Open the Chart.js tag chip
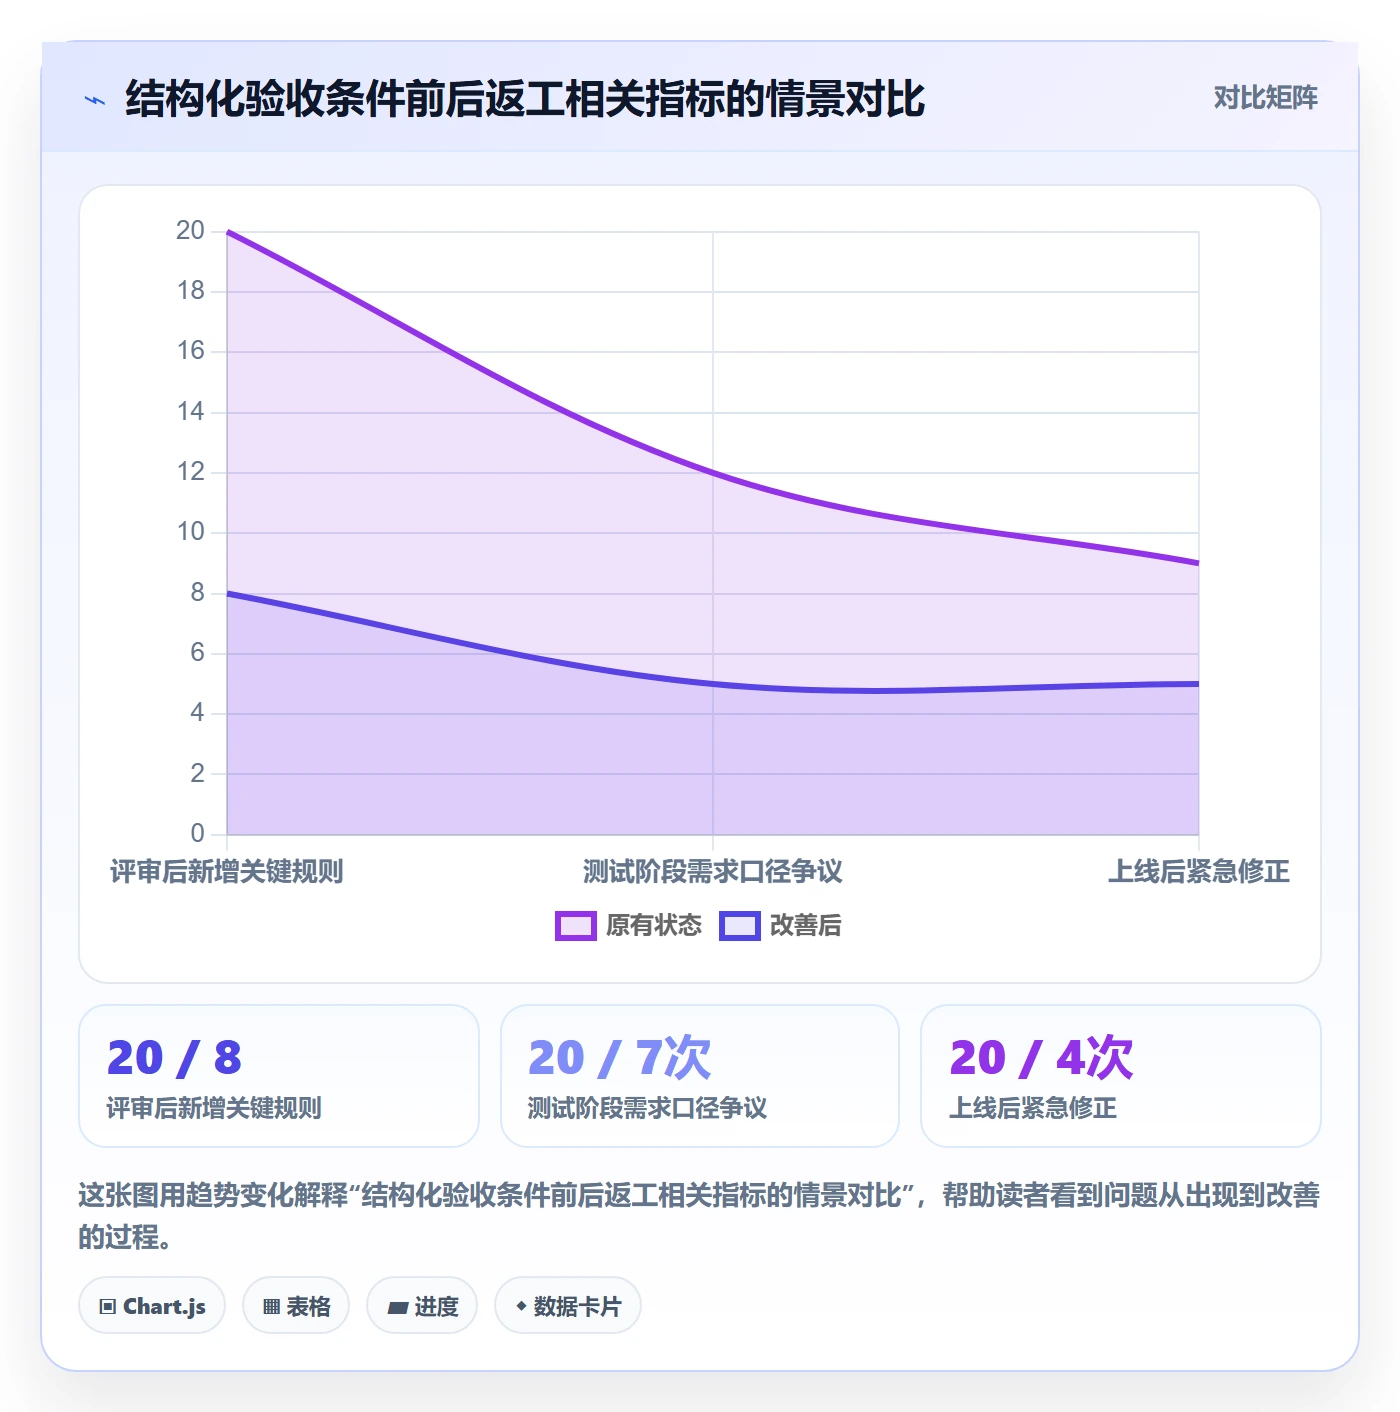This screenshot has height=1412, width=1400. pyautogui.click(x=152, y=1305)
